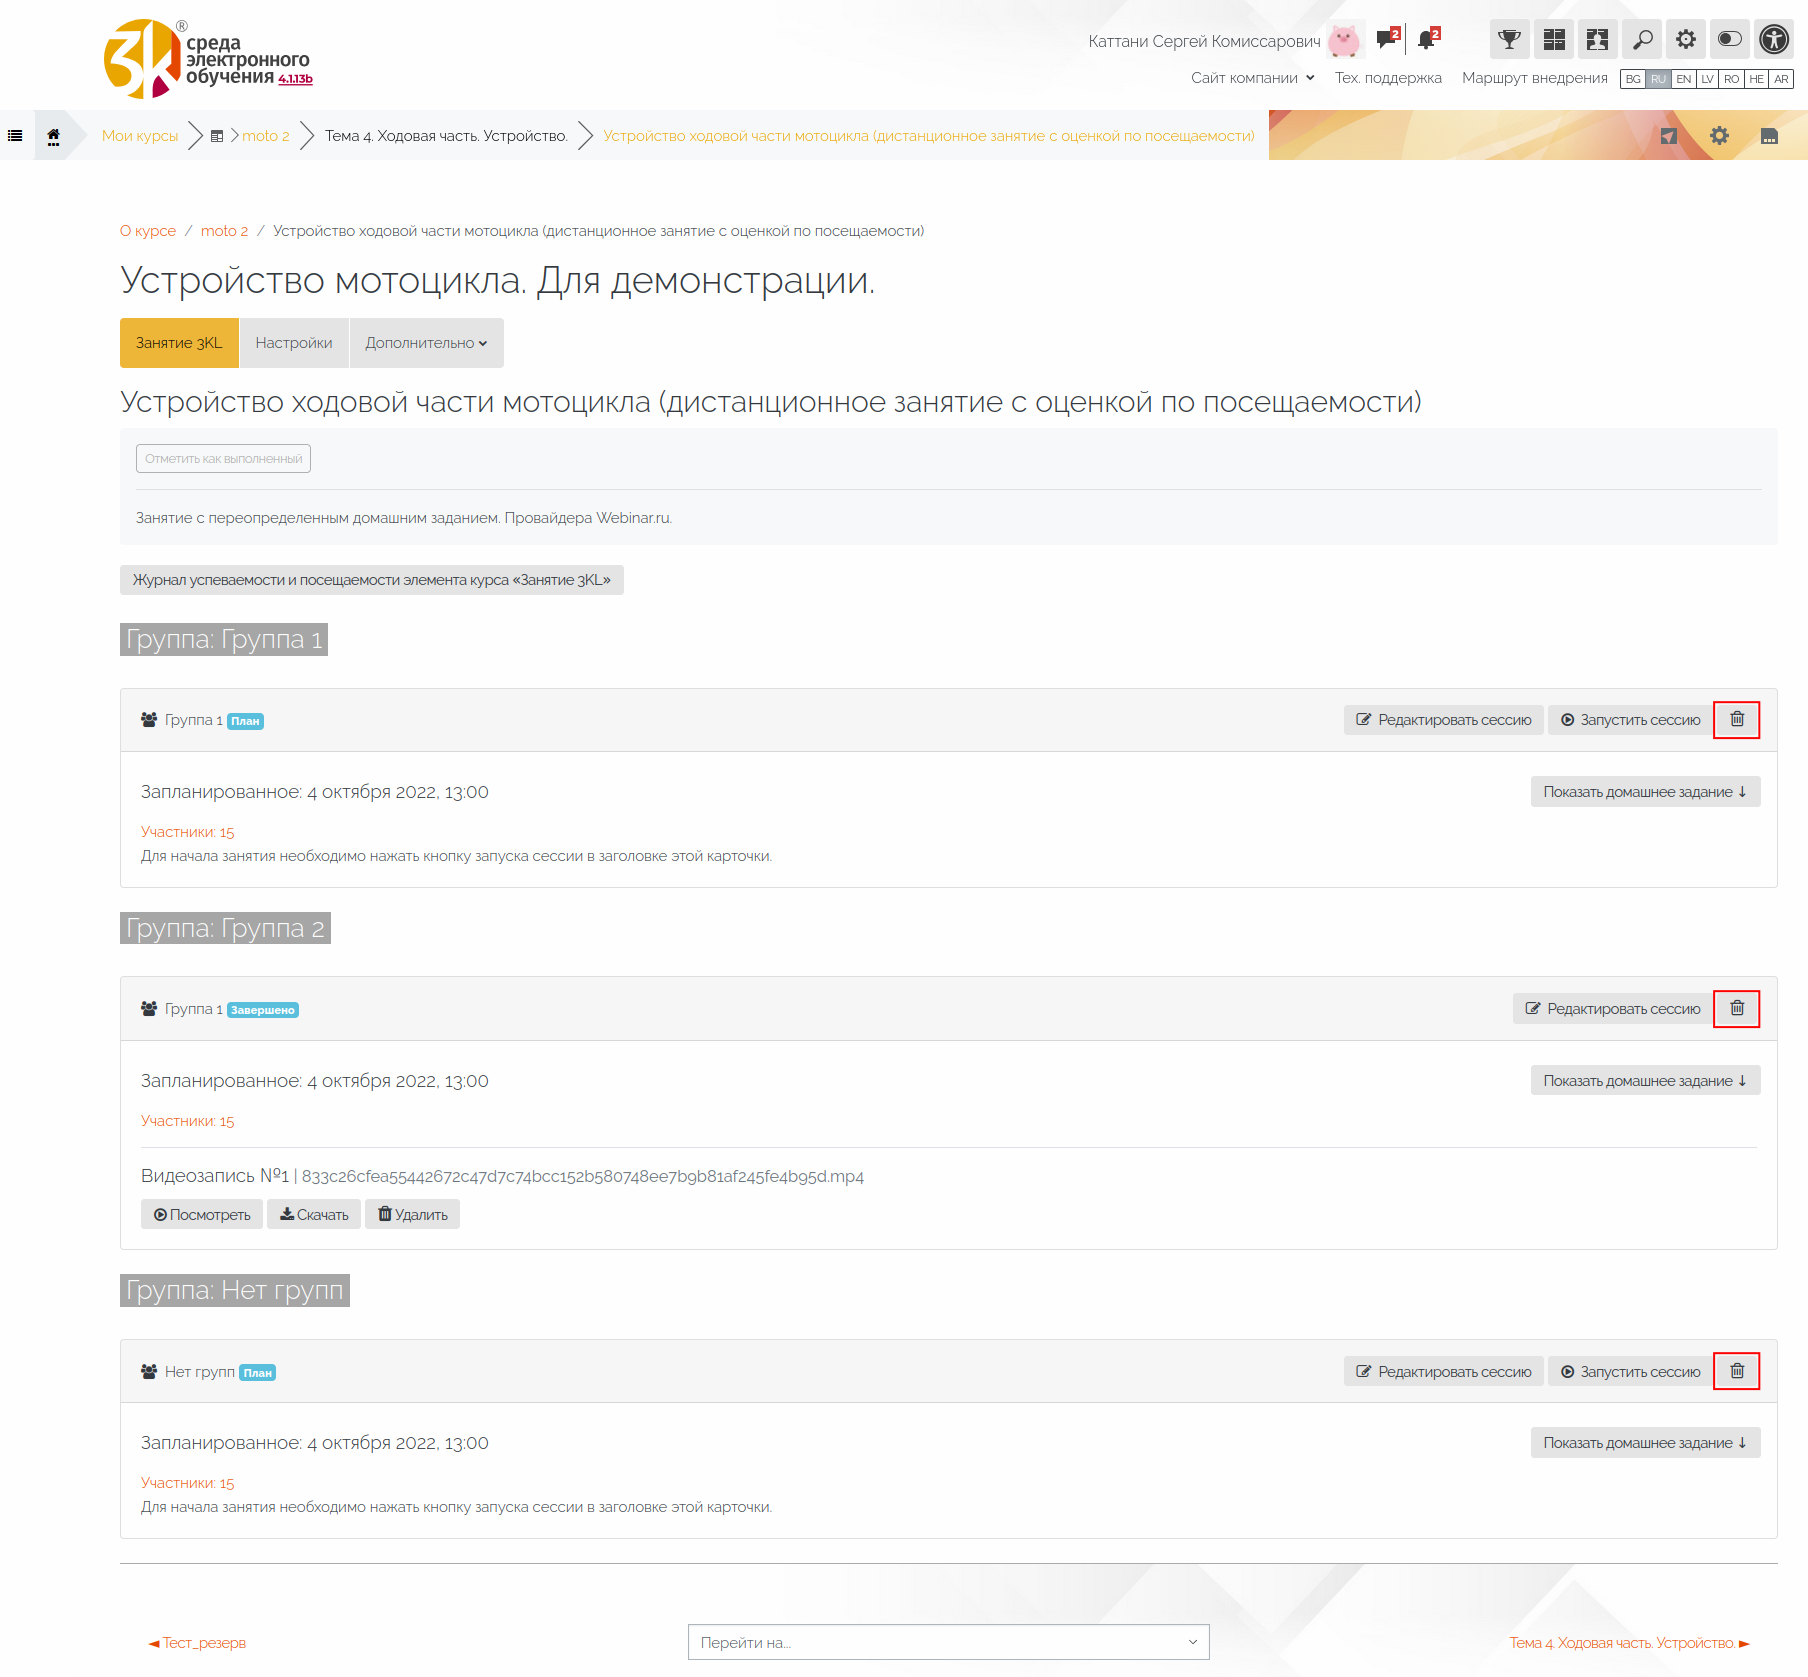1808x1677 pixels.
Task: Select the BG language option
Action: point(1633,79)
